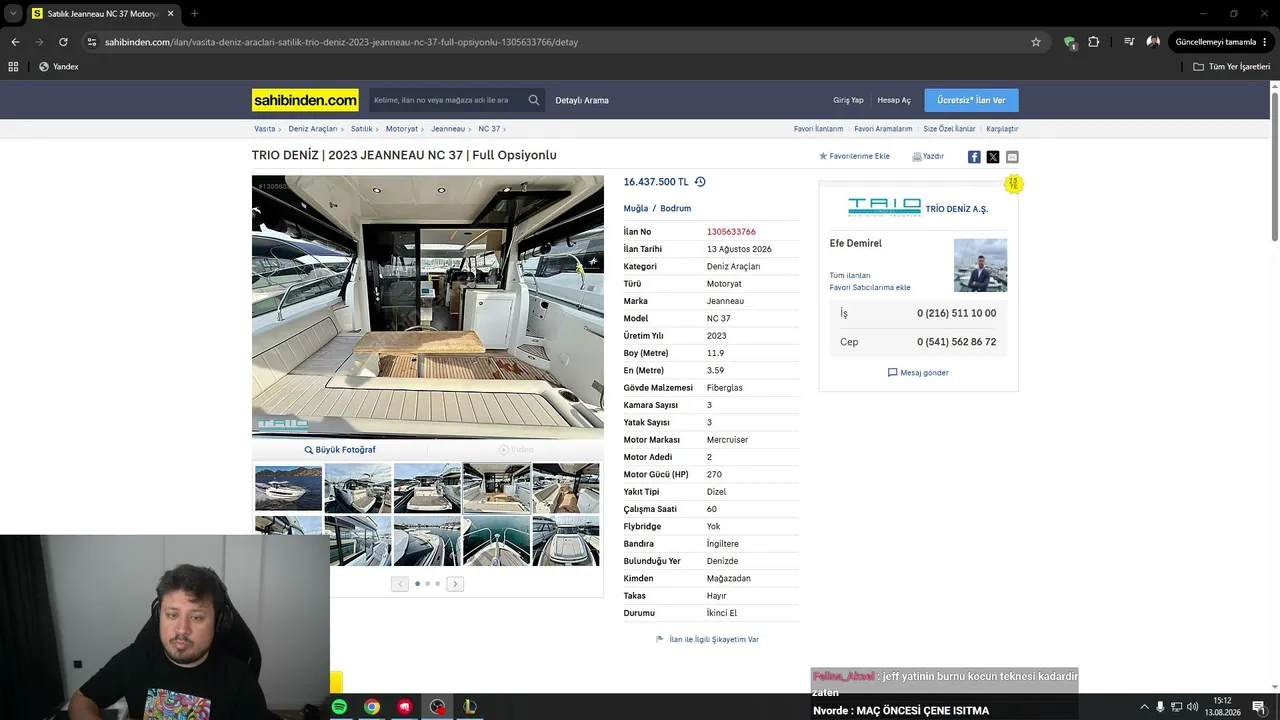
Task: Click İlan ile İlgili Şikayetim Var
Action: pos(707,639)
